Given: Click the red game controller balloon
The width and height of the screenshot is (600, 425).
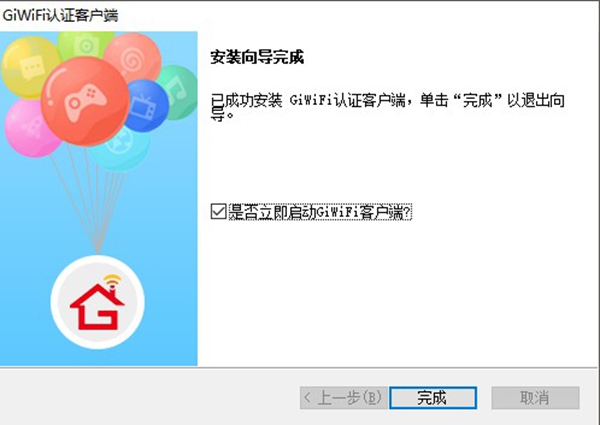Looking at the screenshot, I should pos(85,101).
